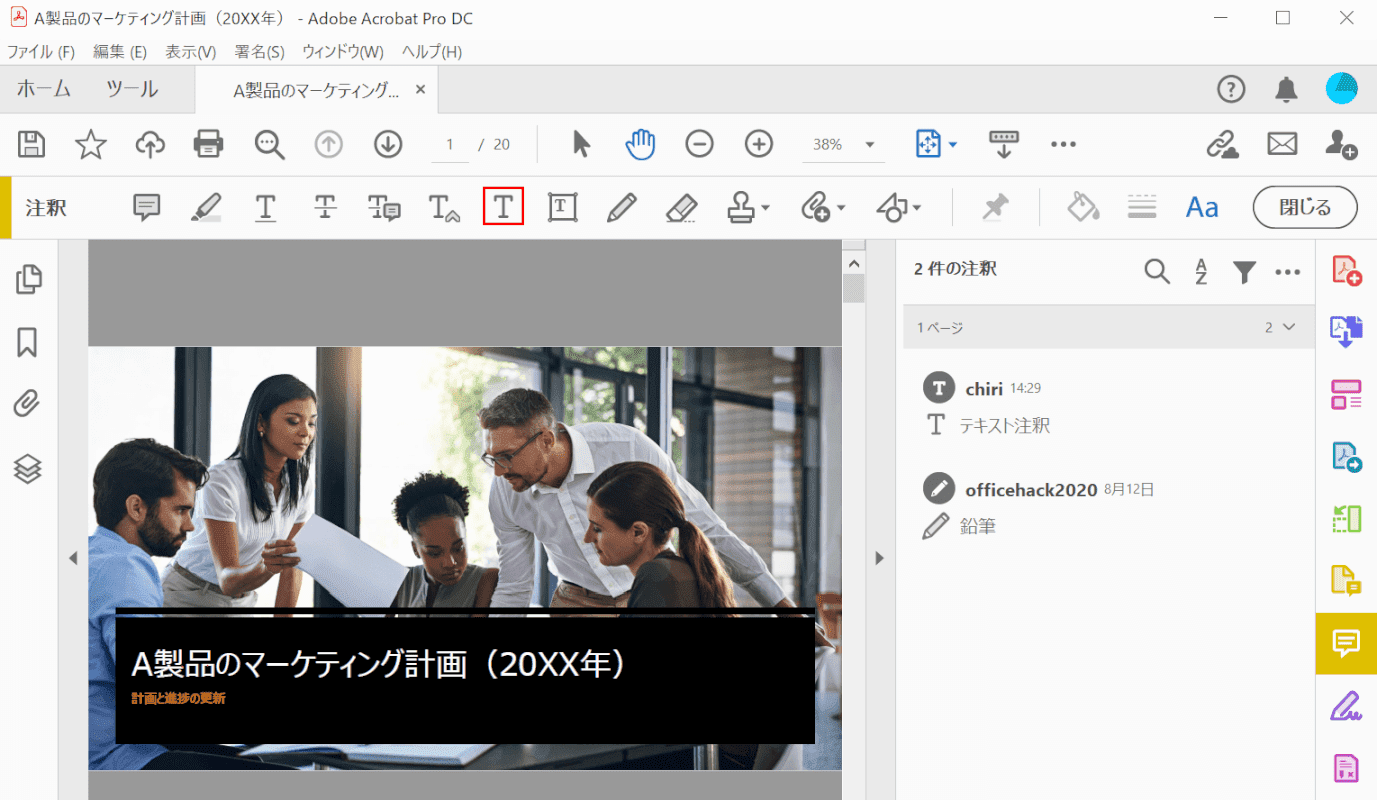Go to next page arrow
The image size is (1377, 800).
click(388, 144)
